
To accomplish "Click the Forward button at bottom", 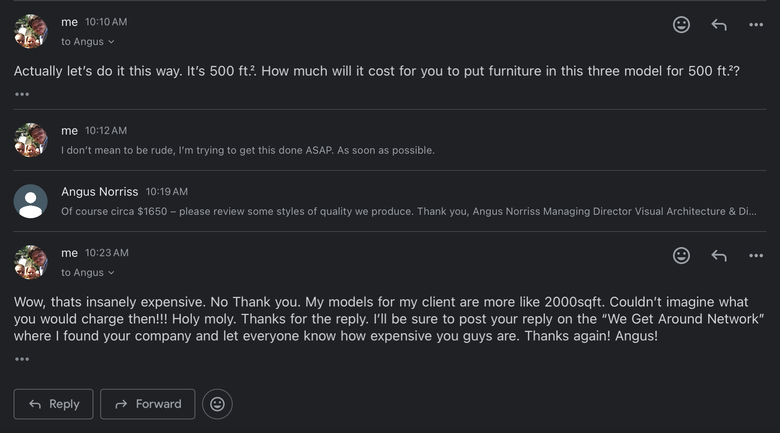I will click(x=148, y=404).
